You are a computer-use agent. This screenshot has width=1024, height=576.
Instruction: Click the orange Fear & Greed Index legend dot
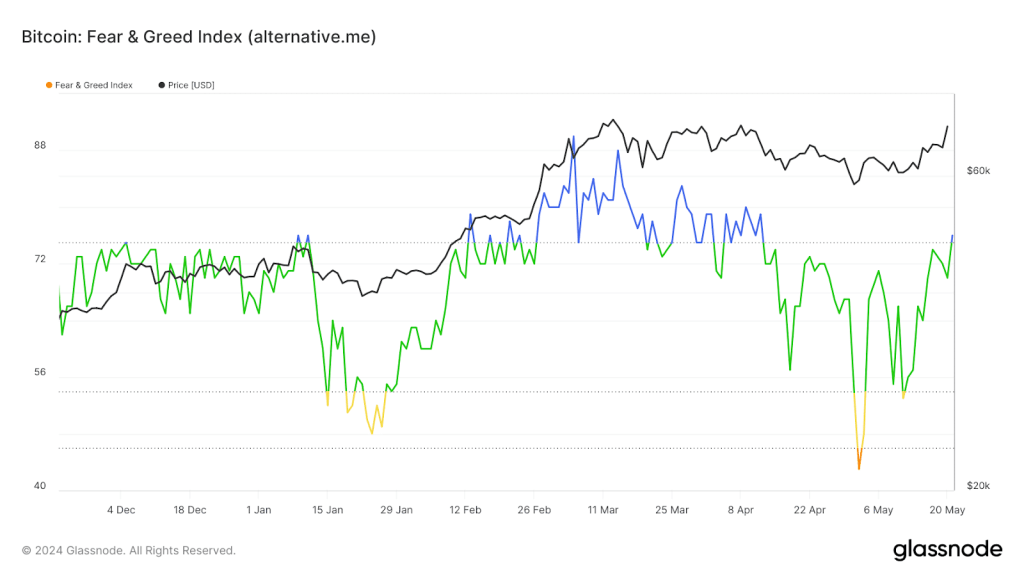49,85
